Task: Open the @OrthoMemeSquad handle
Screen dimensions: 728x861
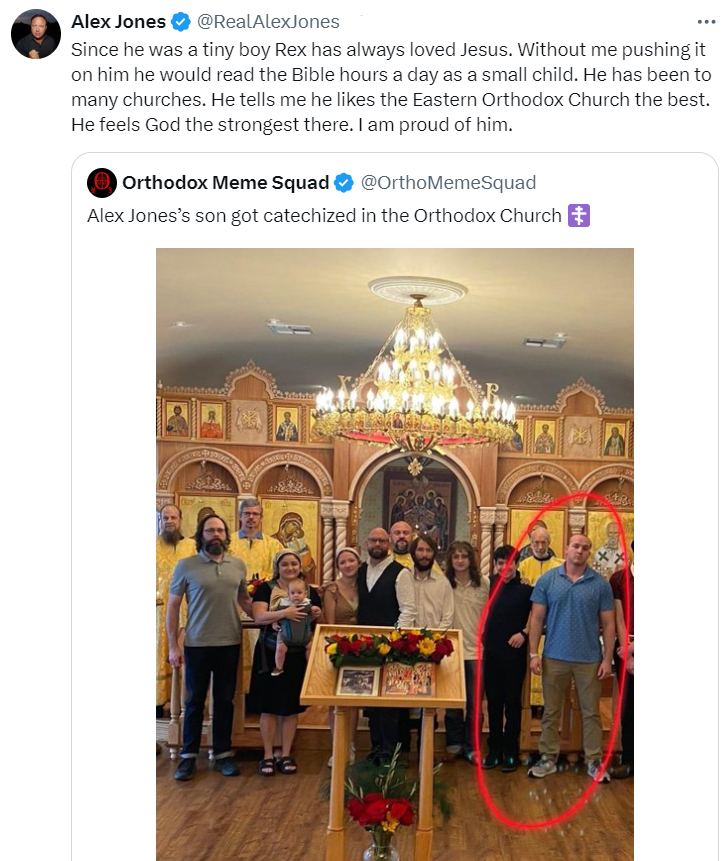Action: pos(448,183)
